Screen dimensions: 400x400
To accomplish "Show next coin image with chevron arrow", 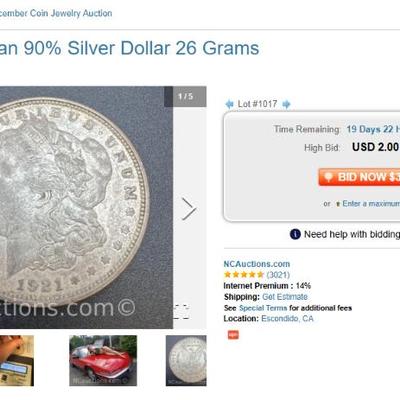I will 189,209.
